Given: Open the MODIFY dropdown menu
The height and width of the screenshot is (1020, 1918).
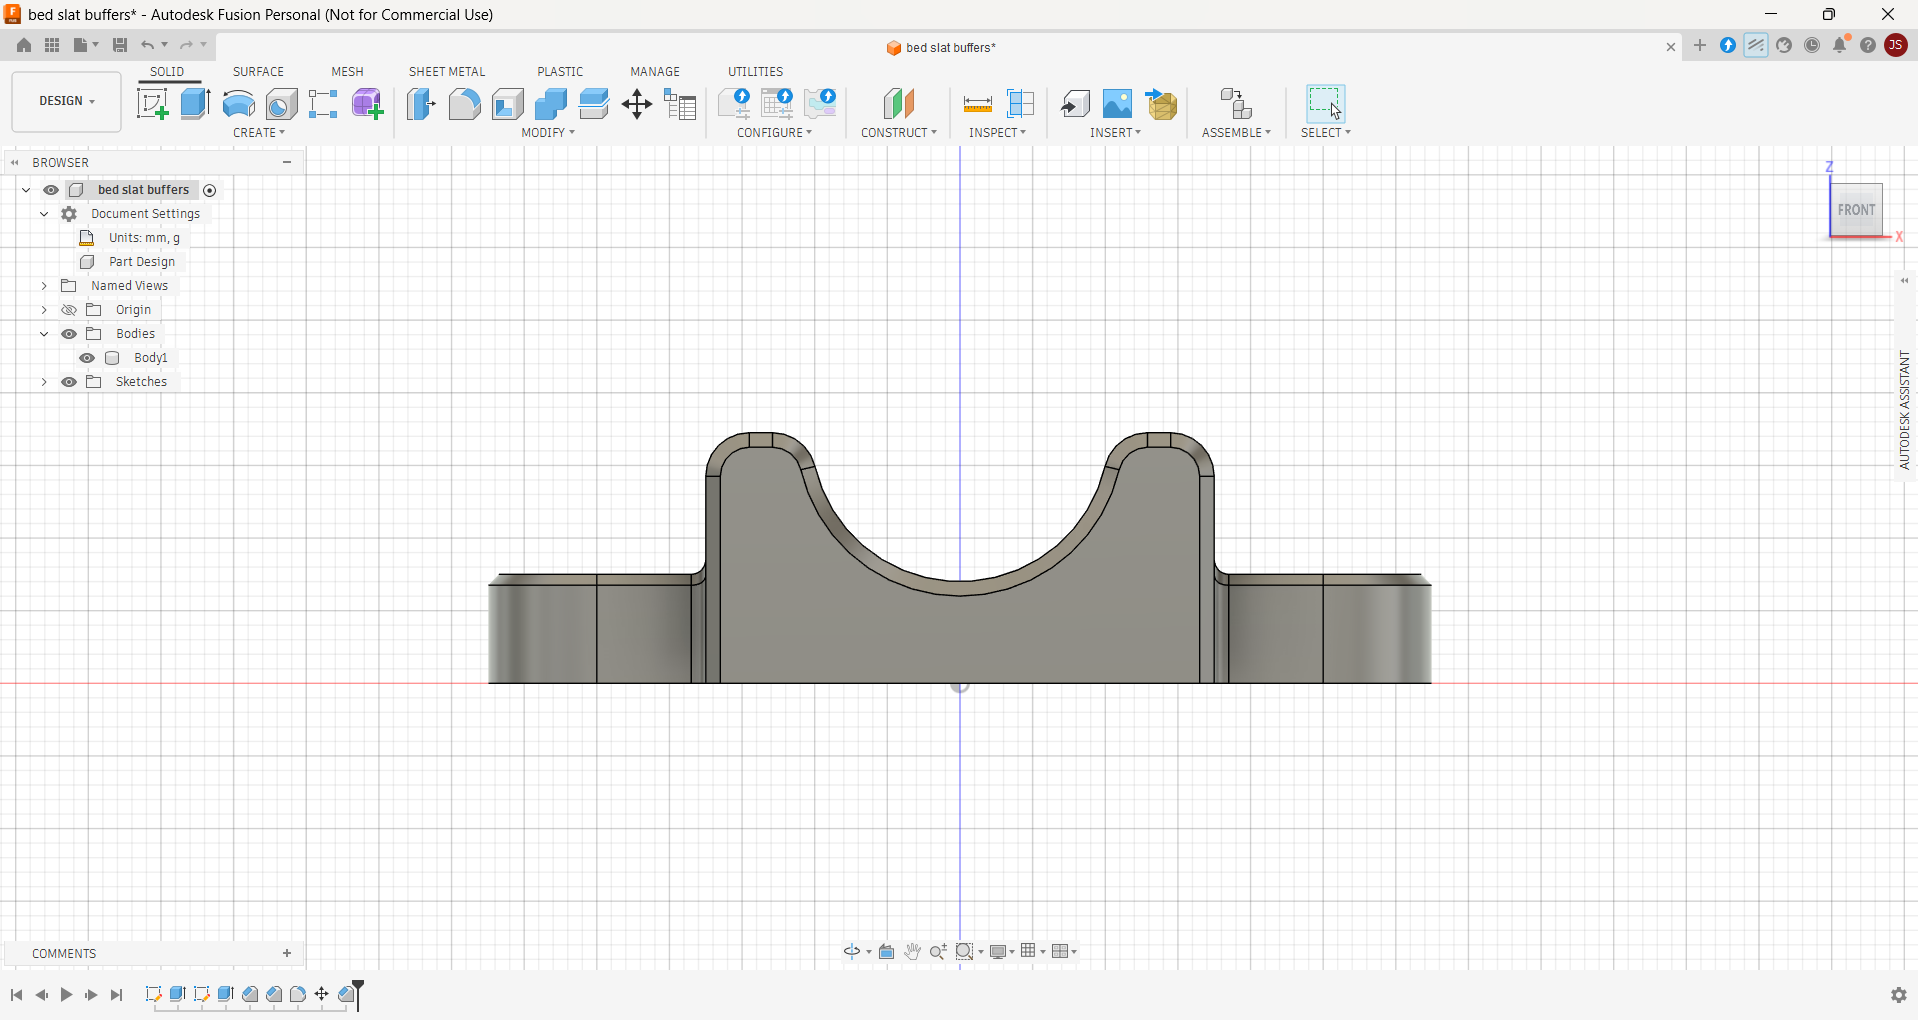Looking at the screenshot, I should pyautogui.click(x=548, y=133).
